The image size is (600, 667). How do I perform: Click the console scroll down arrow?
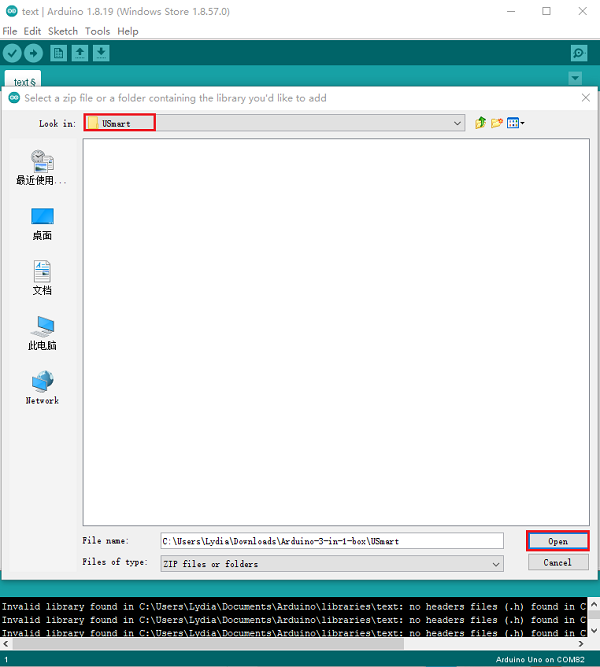pos(594,630)
